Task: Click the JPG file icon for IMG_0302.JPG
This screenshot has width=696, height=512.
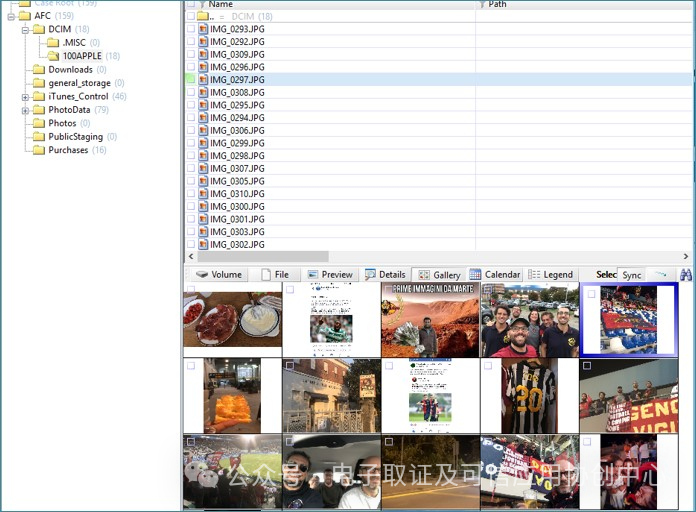Action: (x=203, y=244)
